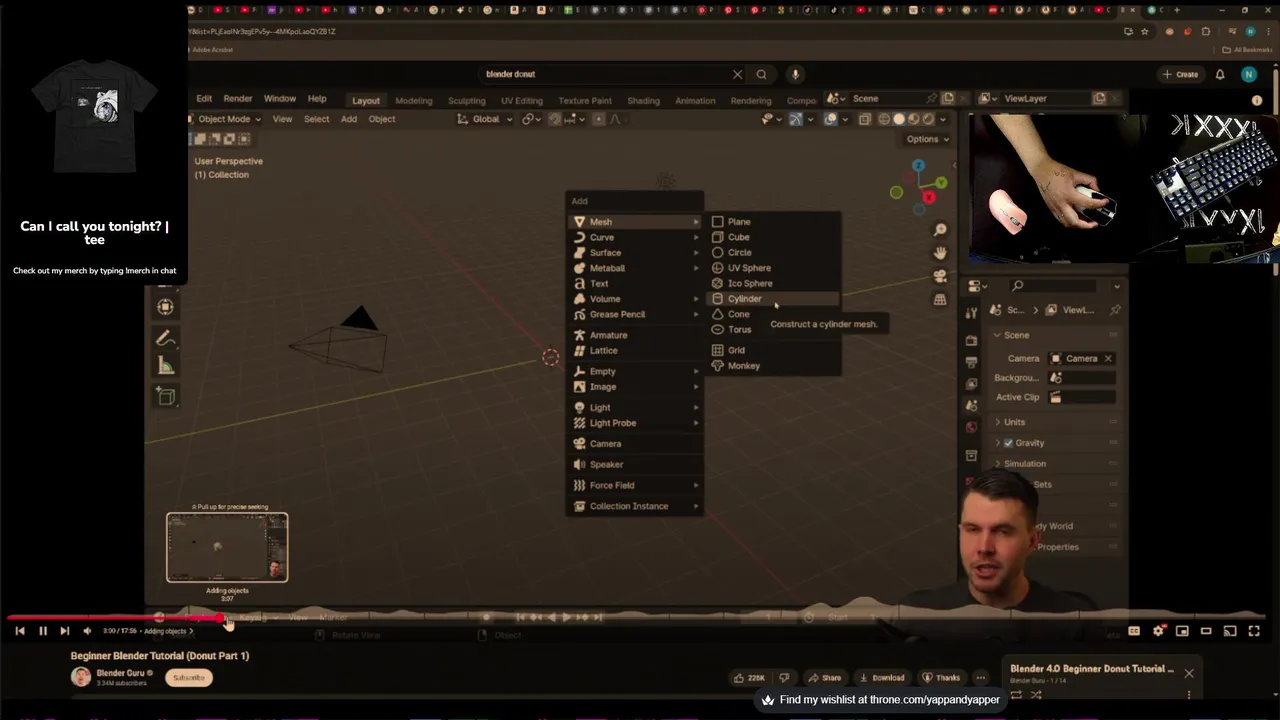Switch to the Sculpting workspace tab
This screenshot has width=1280, height=720.
466,100
